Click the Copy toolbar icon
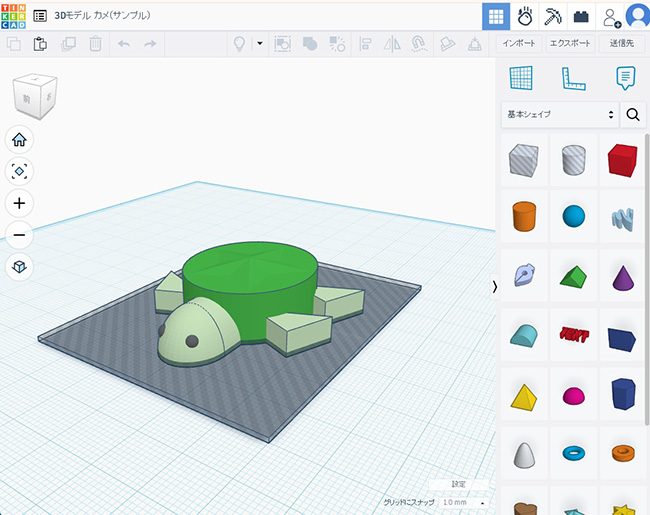Viewport: 650px width, 515px height. coord(14,44)
